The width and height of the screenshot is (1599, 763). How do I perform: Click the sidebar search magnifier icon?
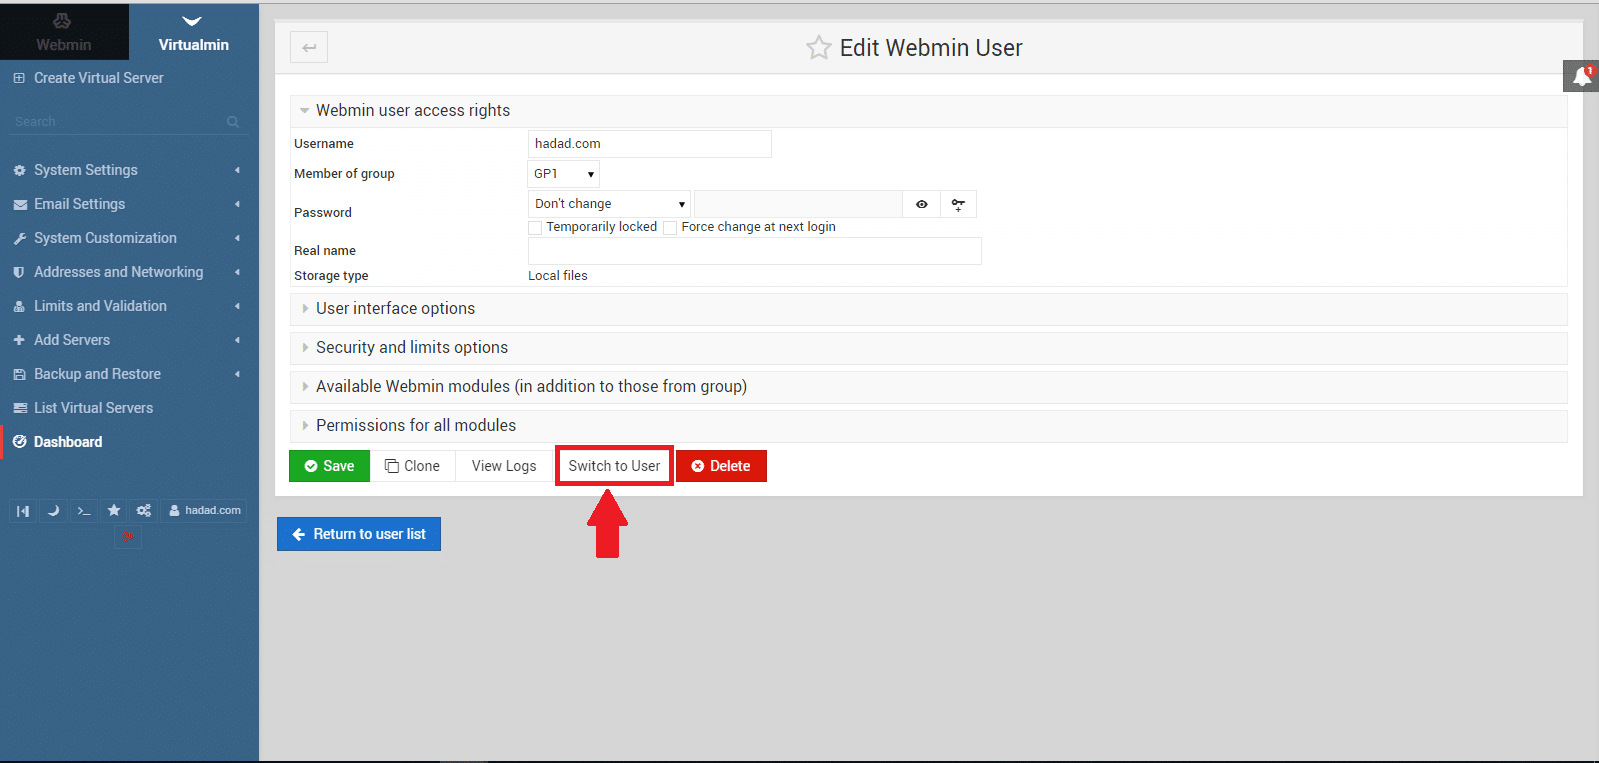tap(233, 122)
